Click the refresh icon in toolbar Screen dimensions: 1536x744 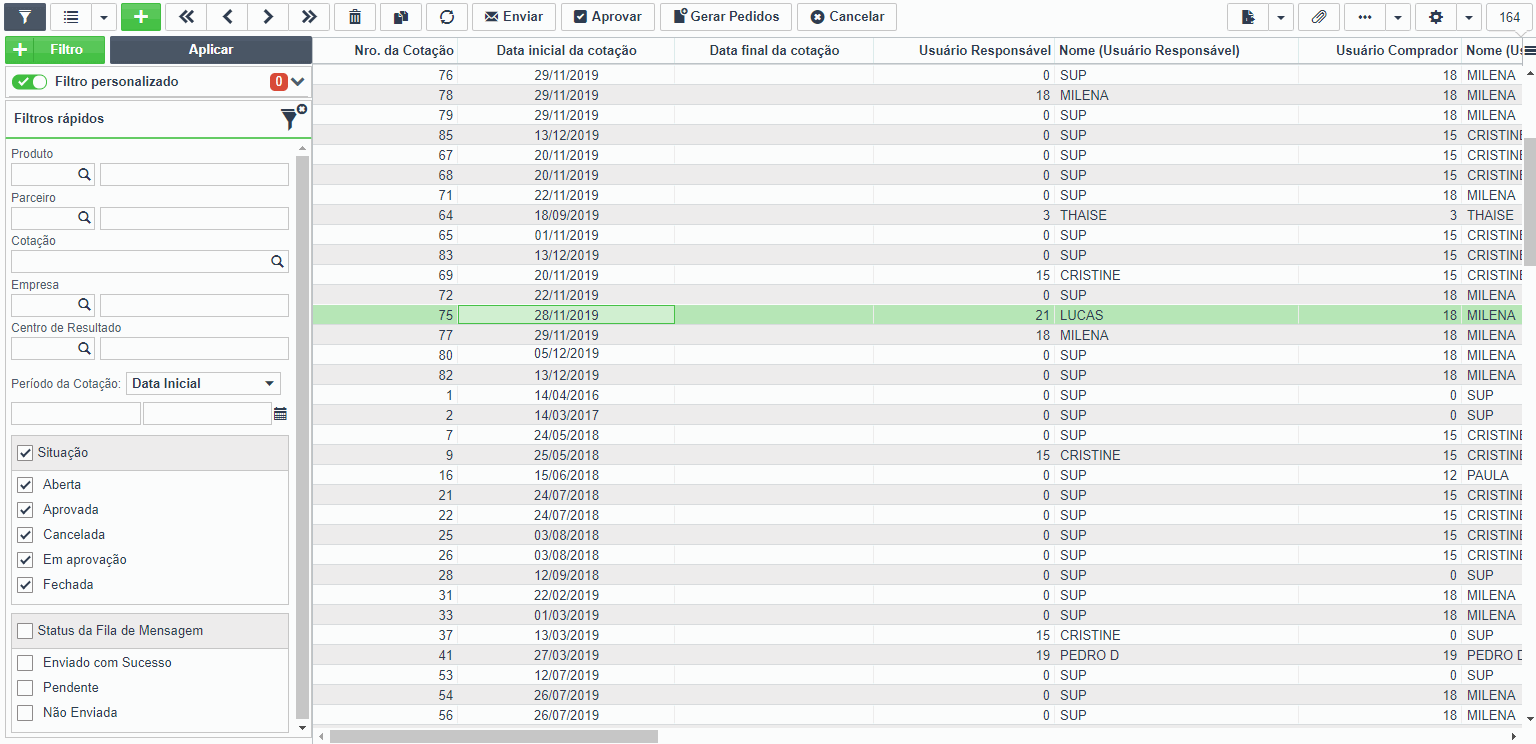pyautogui.click(x=447, y=16)
